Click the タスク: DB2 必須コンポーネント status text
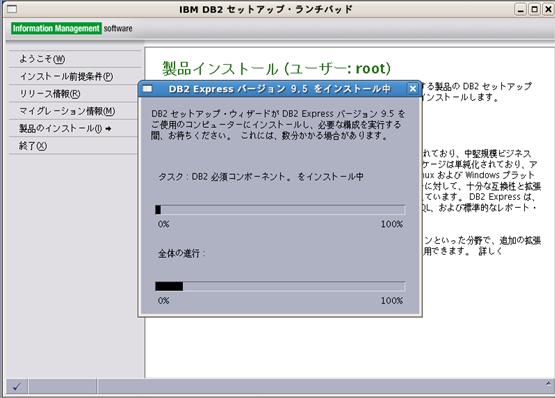Viewport: 555px width, 398px height. (x=261, y=177)
